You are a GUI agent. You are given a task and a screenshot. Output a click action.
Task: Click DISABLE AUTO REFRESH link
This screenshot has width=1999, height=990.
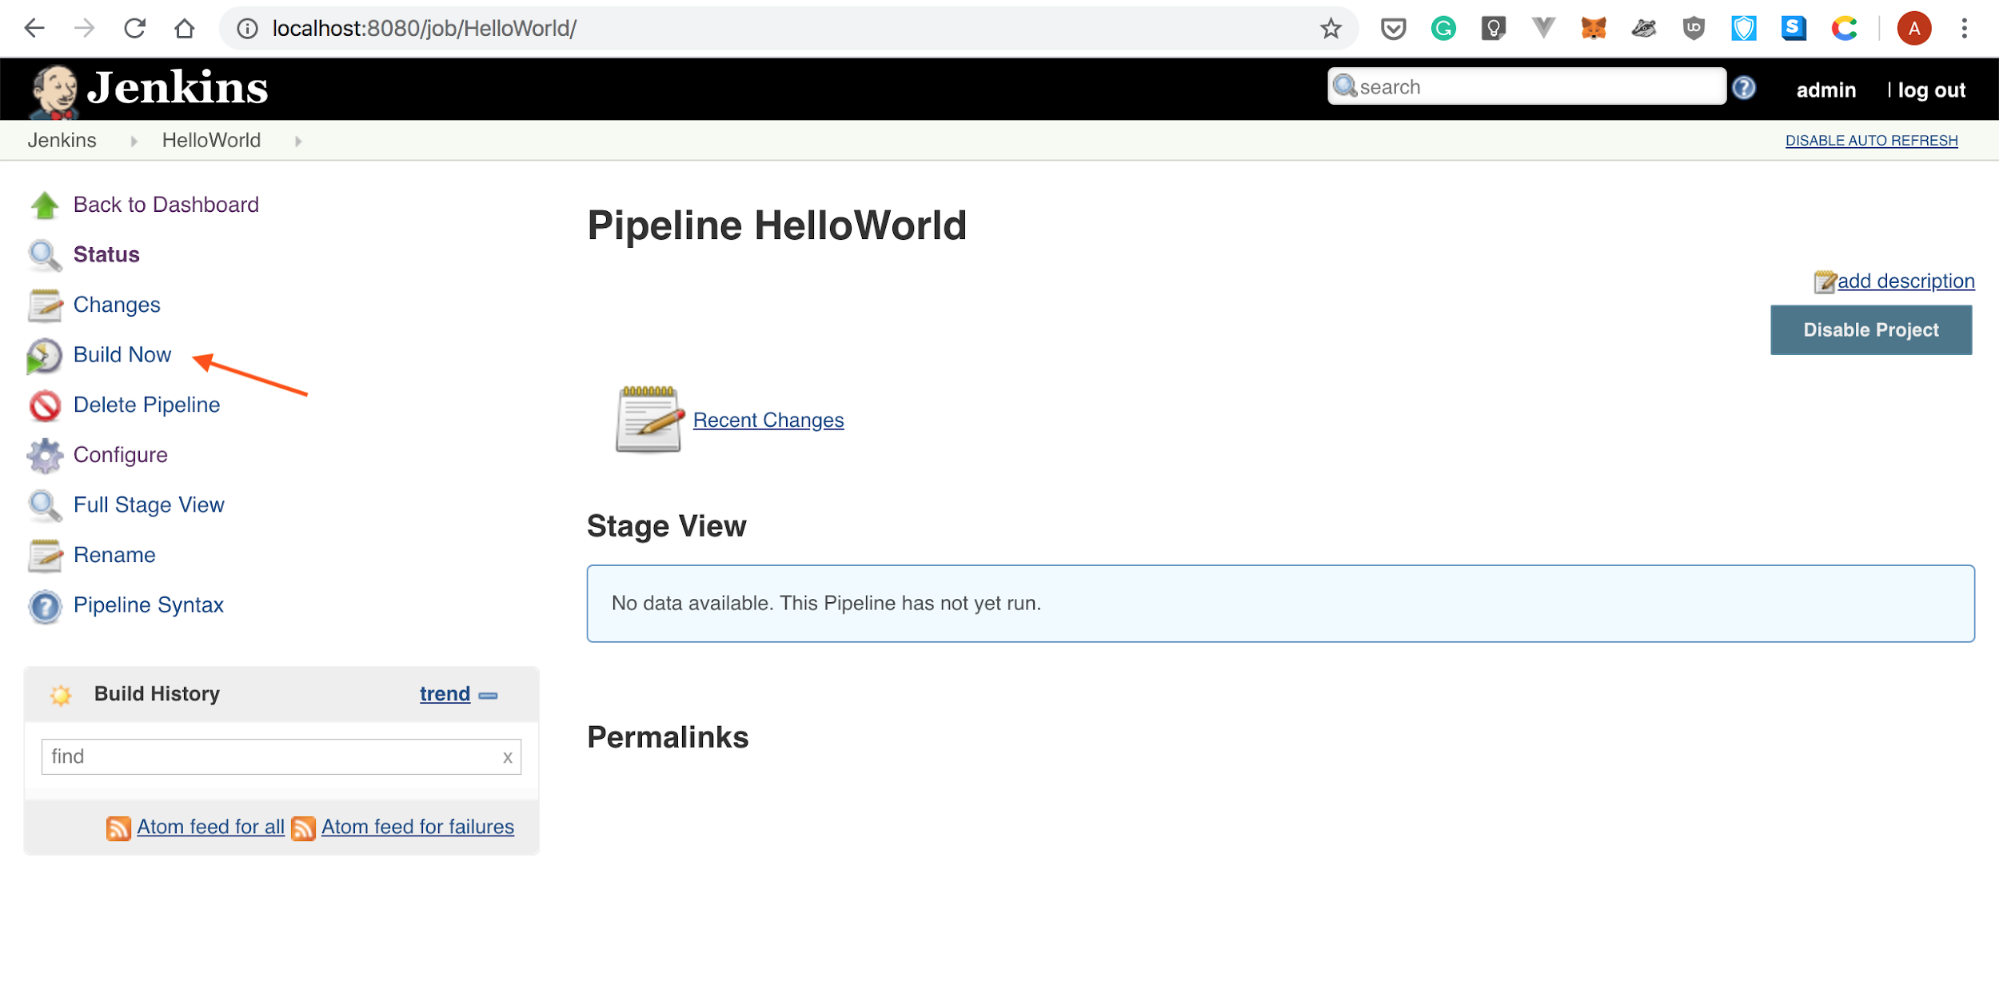pos(1871,141)
